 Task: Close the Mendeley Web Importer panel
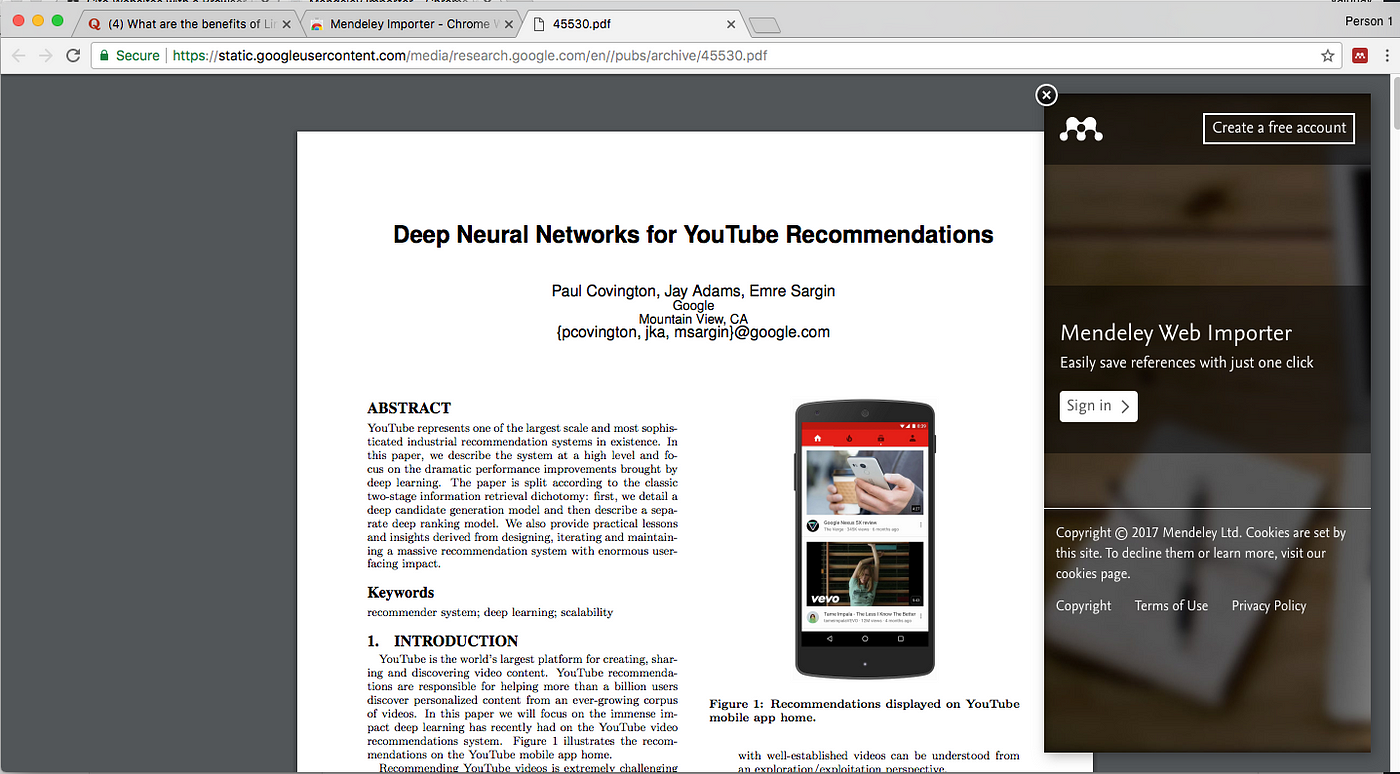tap(1046, 95)
